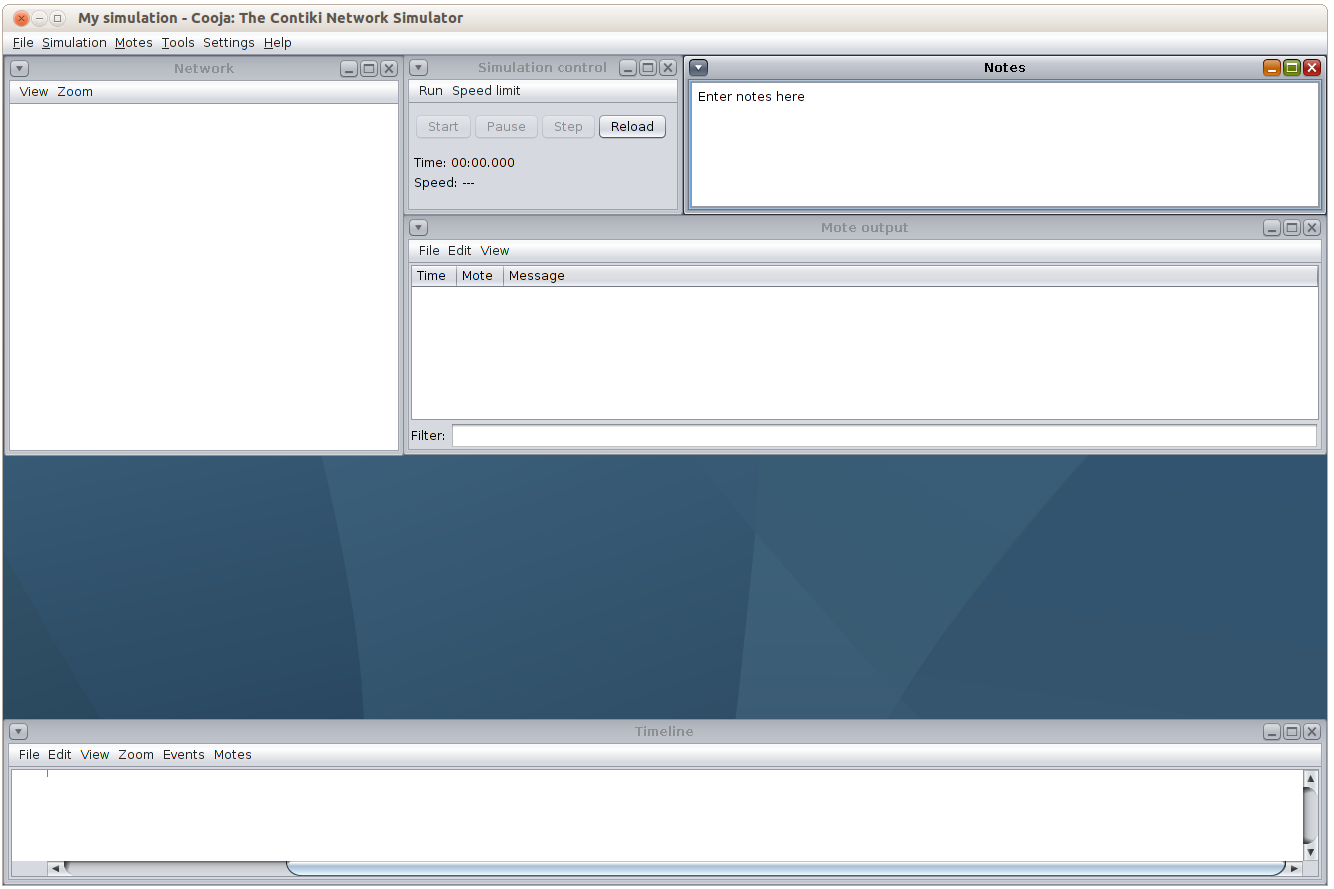Maximize the Simulation control panel

click(648, 68)
